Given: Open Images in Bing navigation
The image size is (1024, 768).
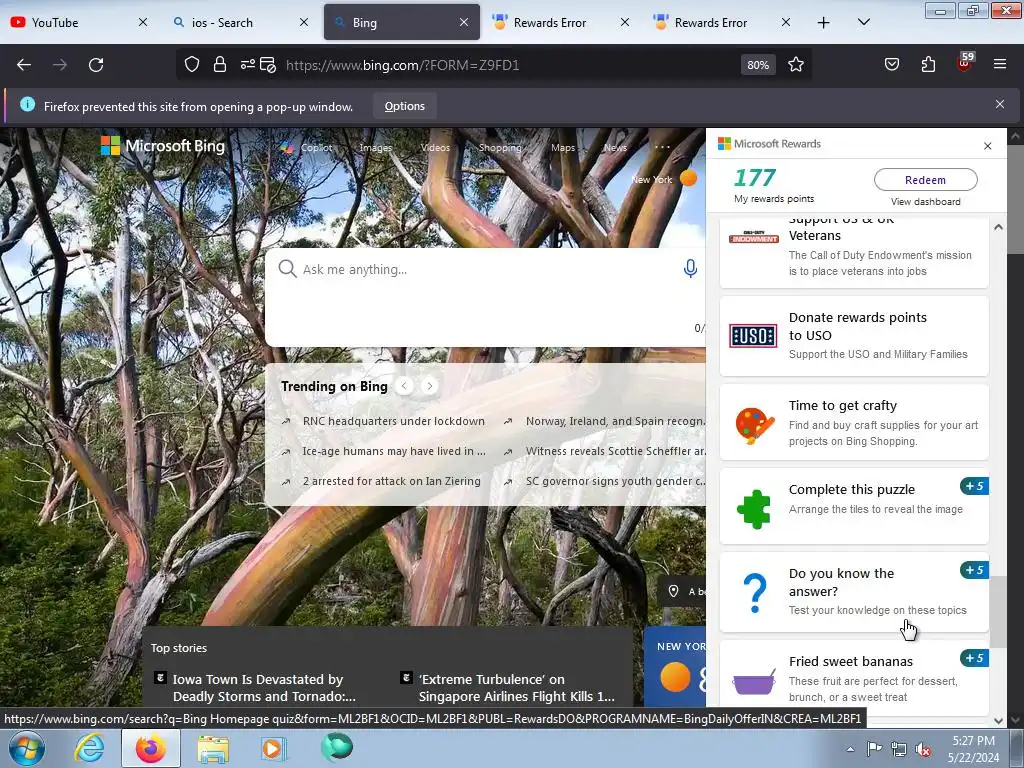Looking at the screenshot, I should [376, 148].
